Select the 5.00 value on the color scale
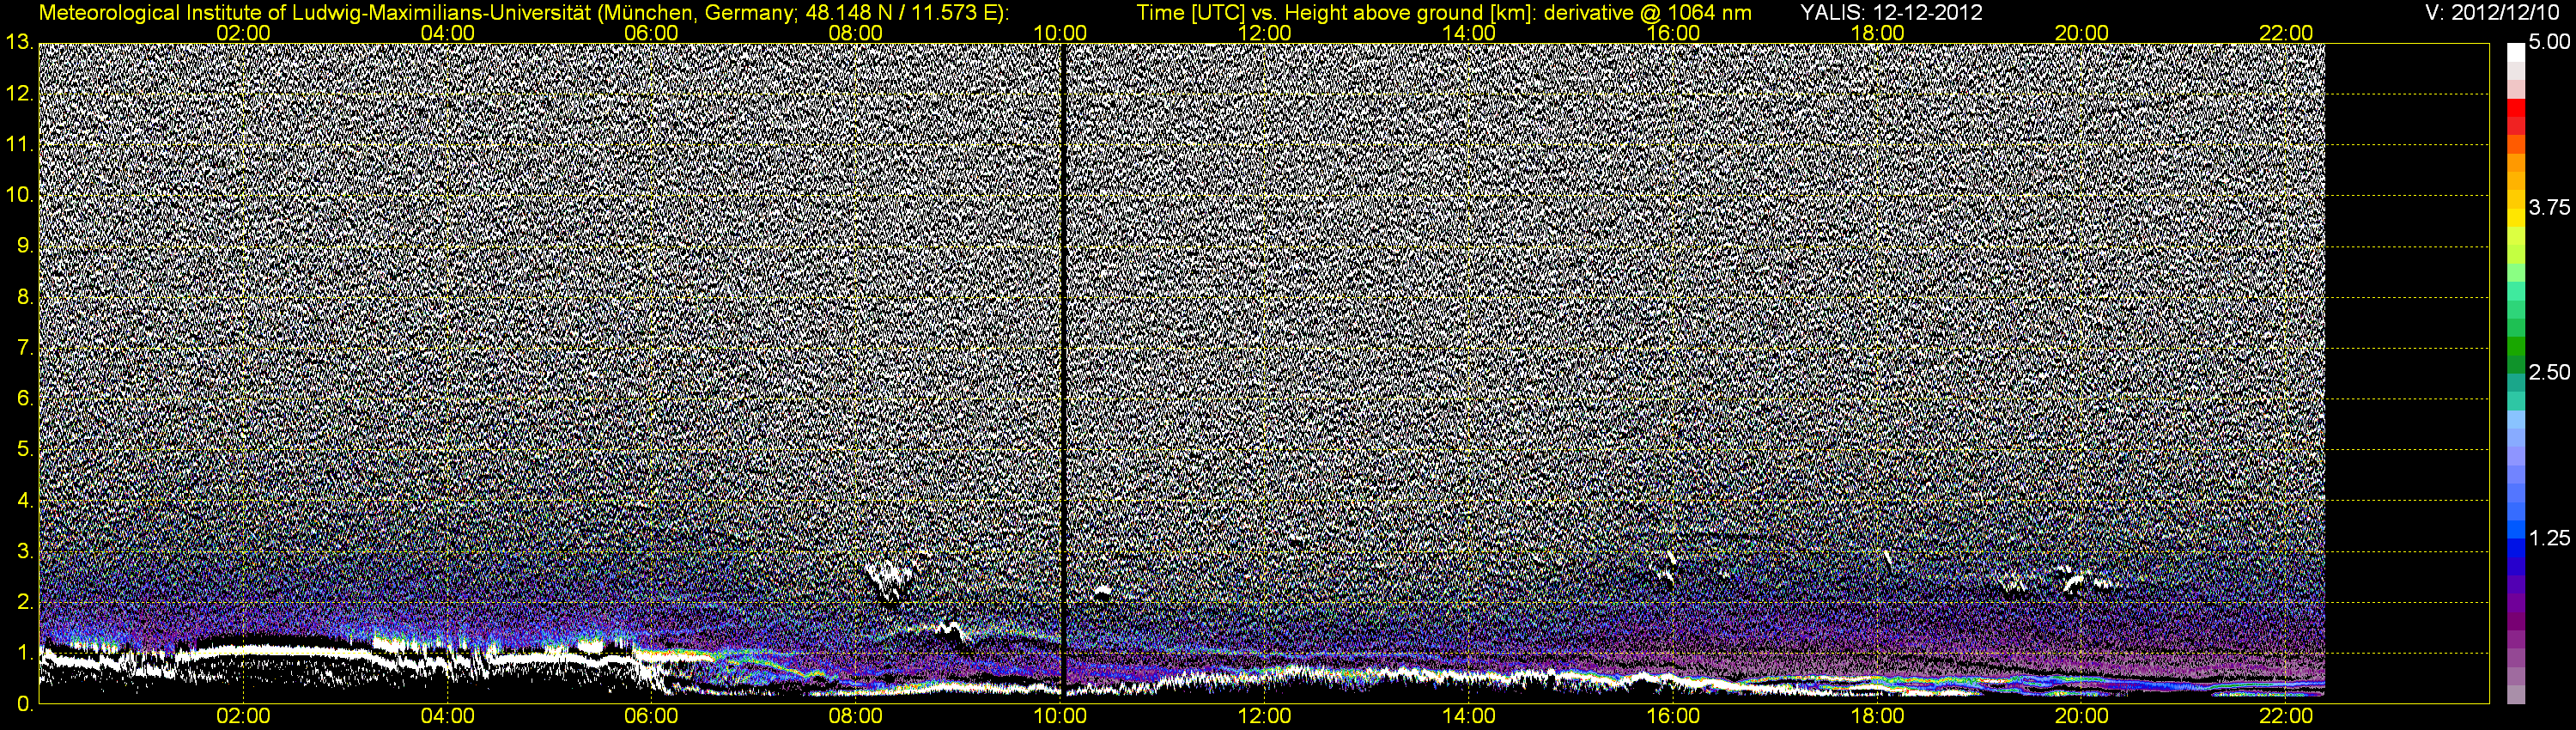This screenshot has height=730, width=2576. coord(2548,43)
